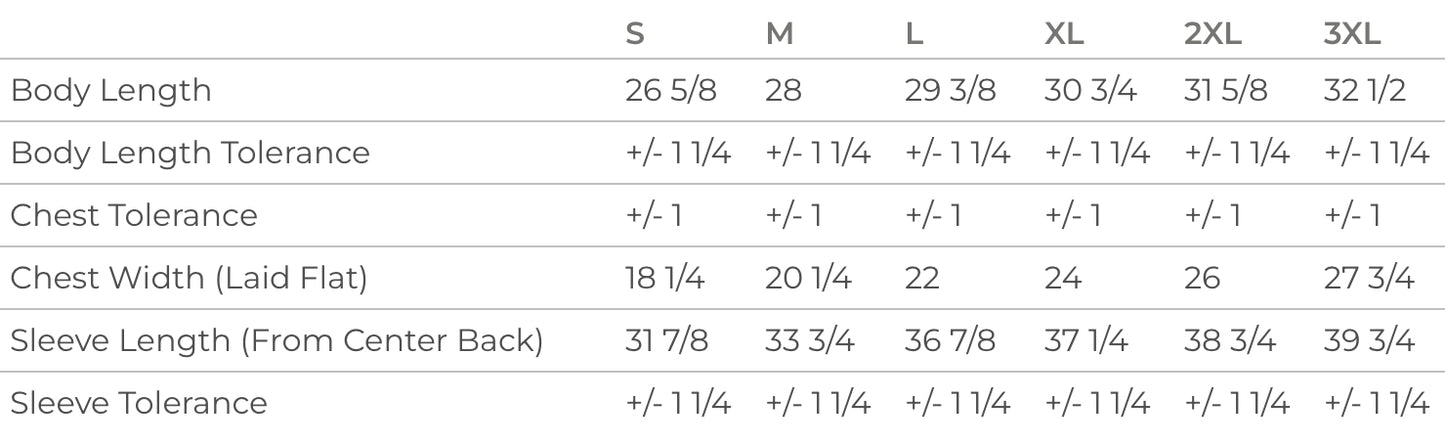This screenshot has width=1445, height=443.
Task: Click the 26 5/8 body length value
Action: coord(671,91)
